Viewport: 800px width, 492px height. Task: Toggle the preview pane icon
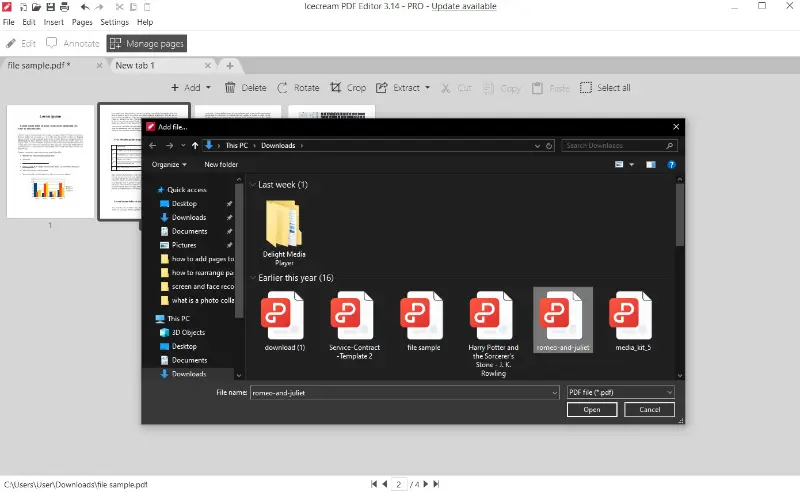(x=651, y=164)
